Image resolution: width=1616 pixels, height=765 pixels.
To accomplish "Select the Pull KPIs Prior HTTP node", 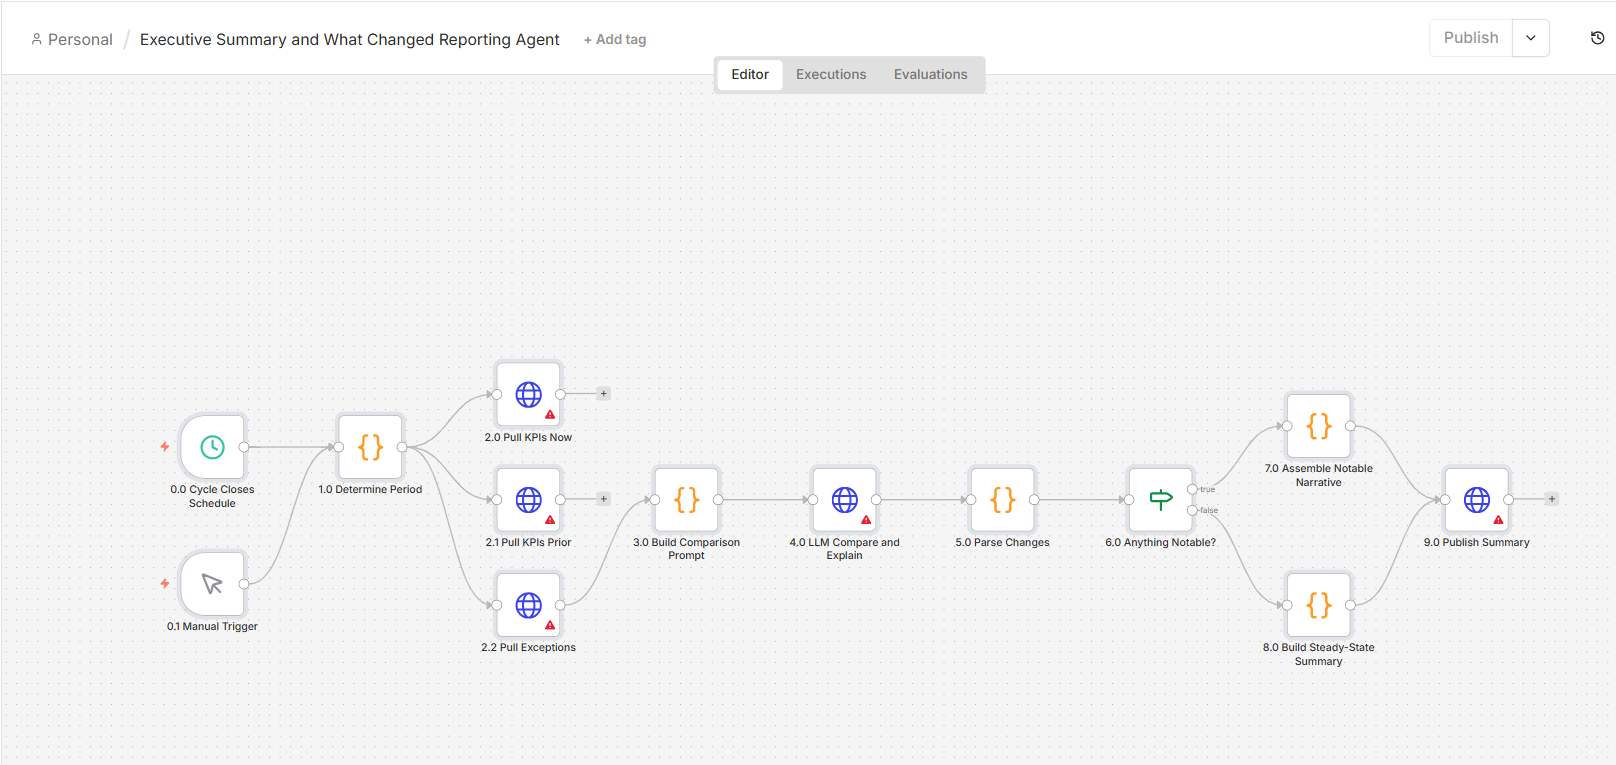I will pos(528,499).
